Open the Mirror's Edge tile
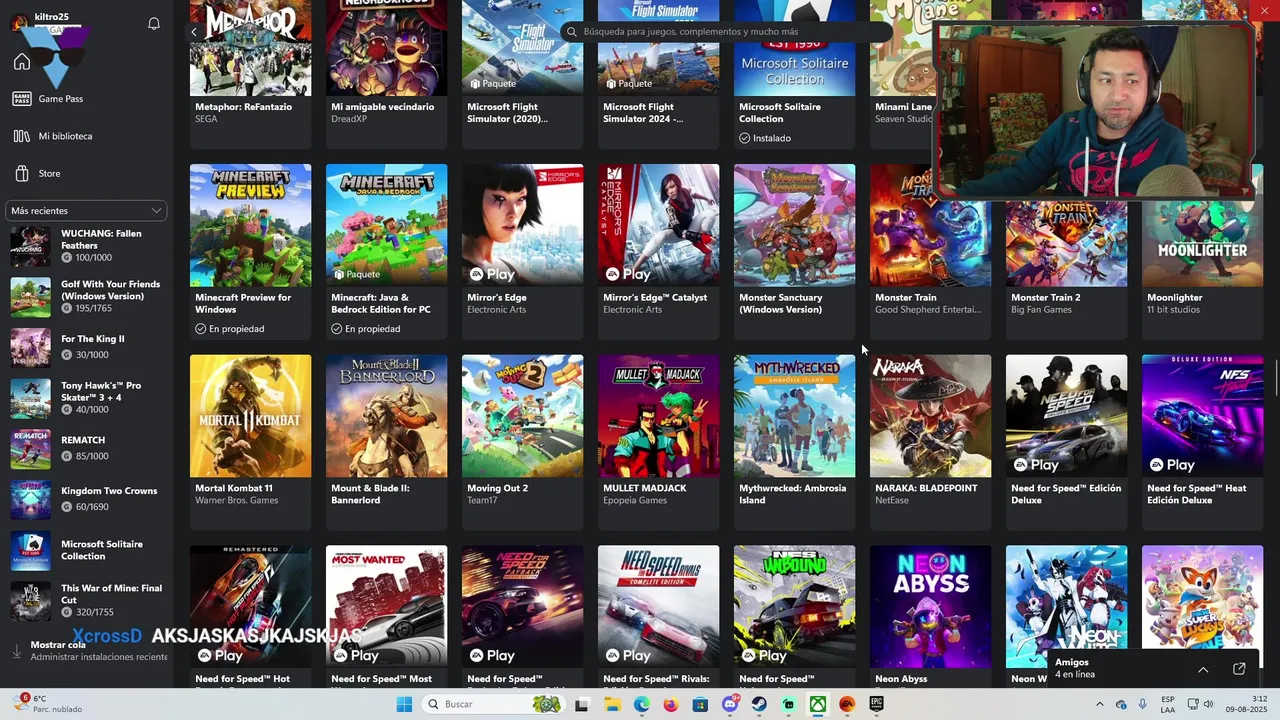Screen dimensions: 1280x720 click(x=522, y=250)
